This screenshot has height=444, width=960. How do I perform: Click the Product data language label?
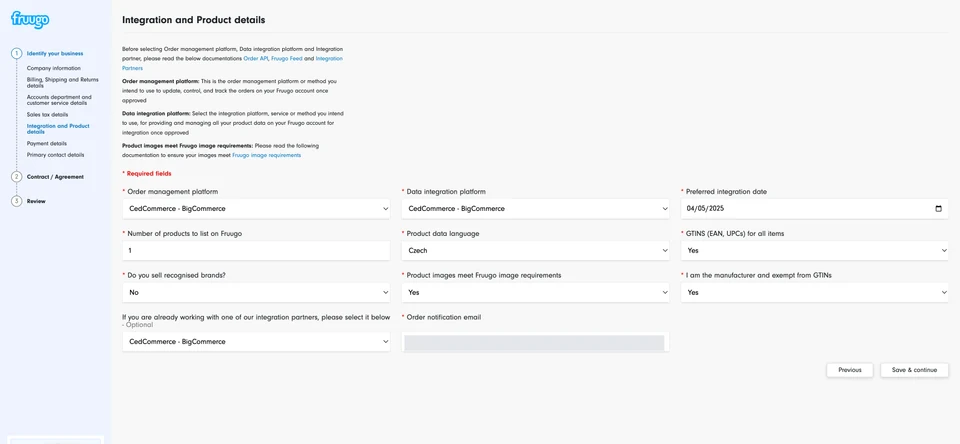[x=443, y=233]
